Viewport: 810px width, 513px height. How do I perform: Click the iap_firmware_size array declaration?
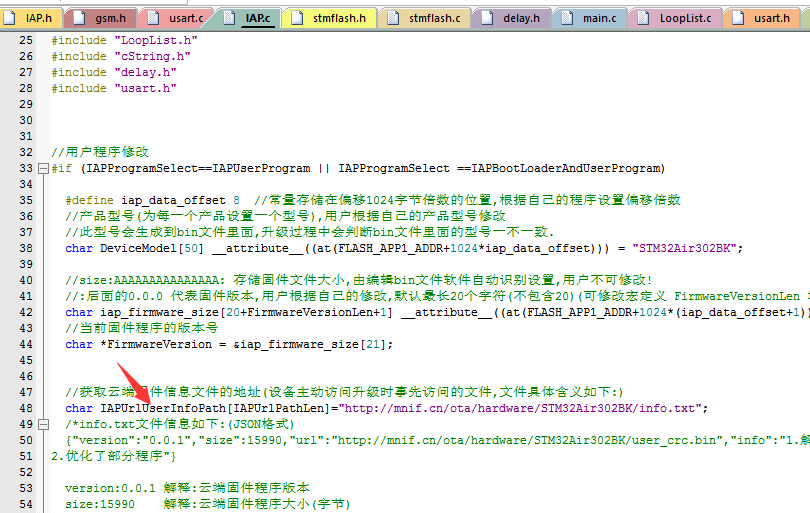[x=246, y=313]
